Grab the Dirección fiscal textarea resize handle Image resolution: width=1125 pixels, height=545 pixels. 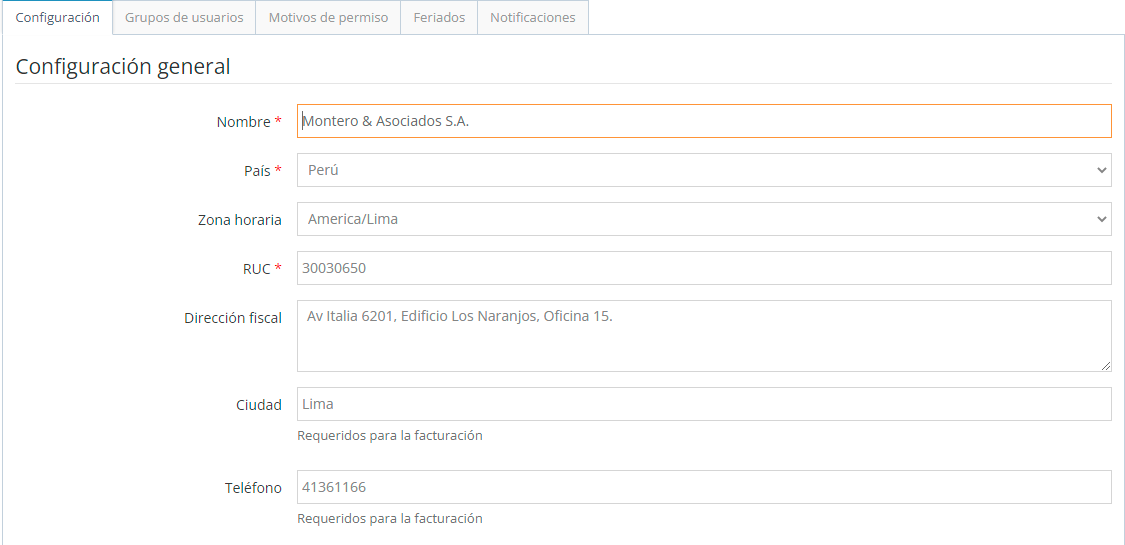(x=1105, y=366)
